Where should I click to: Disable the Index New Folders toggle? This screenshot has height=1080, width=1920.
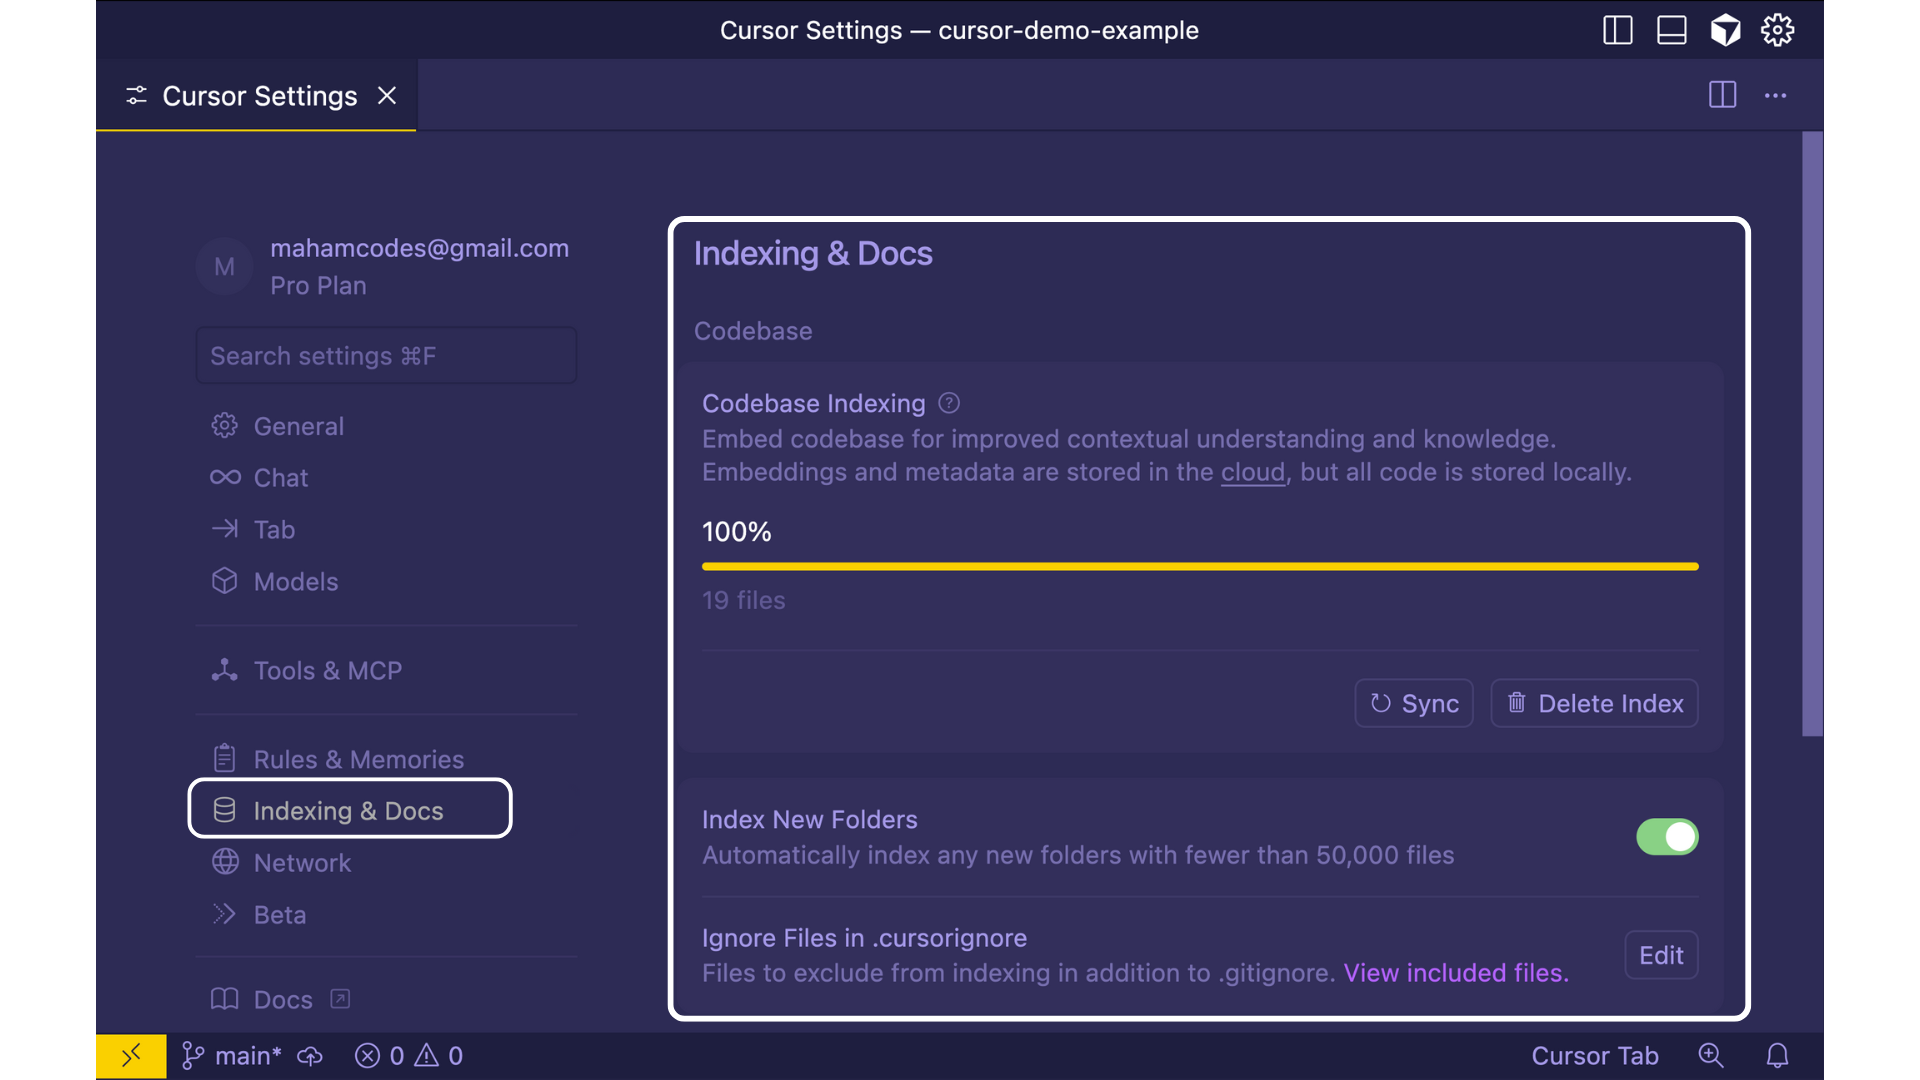pyautogui.click(x=1666, y=837)
